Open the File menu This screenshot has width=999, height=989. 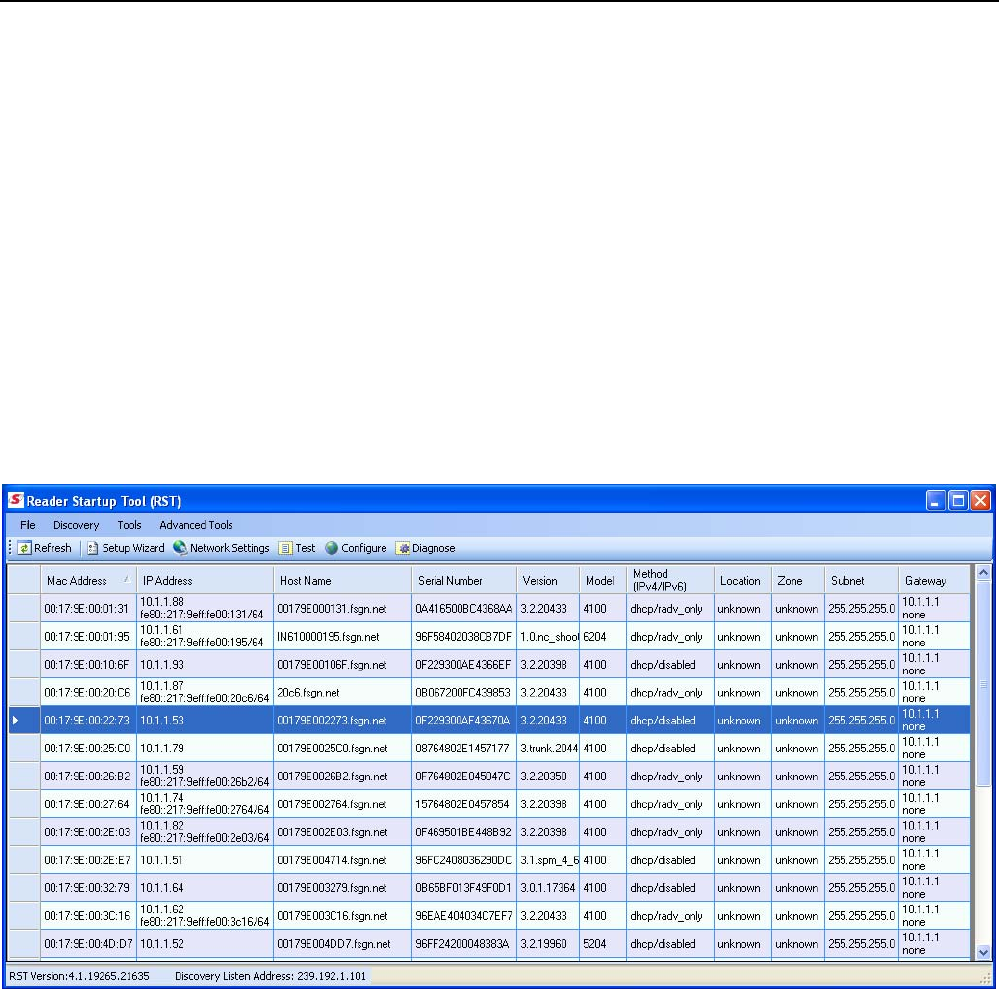click(x=27, y=525)
